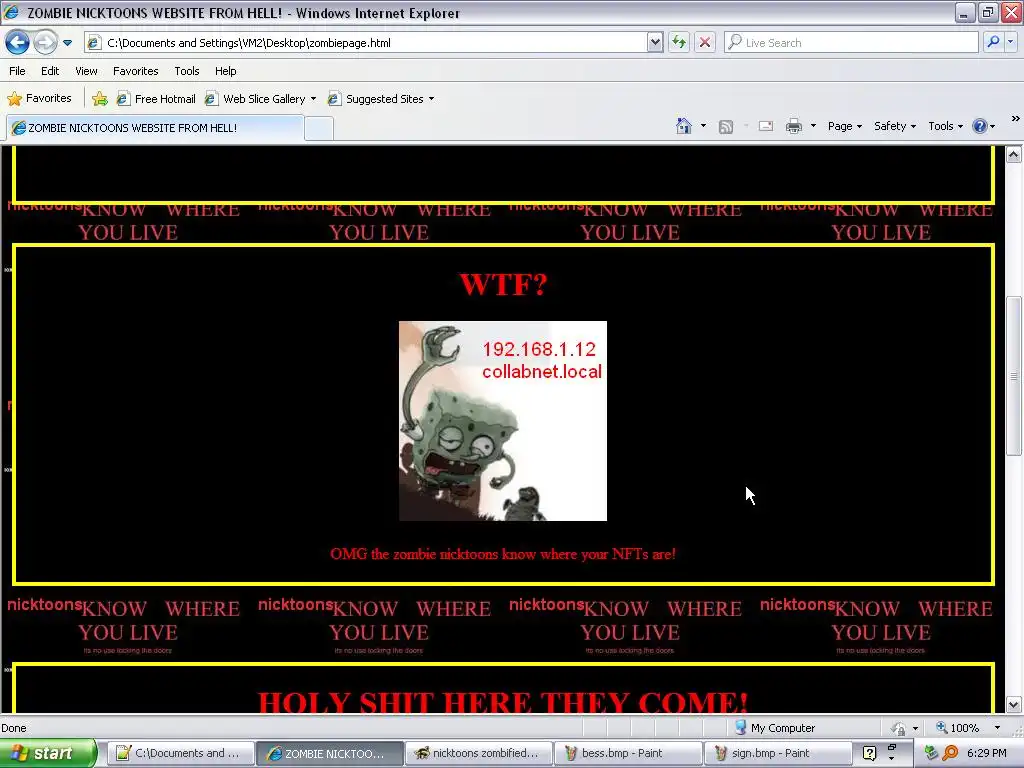Click the Read Mail envelope icon
Screen dimensions: 1024x768
(766, 126)
